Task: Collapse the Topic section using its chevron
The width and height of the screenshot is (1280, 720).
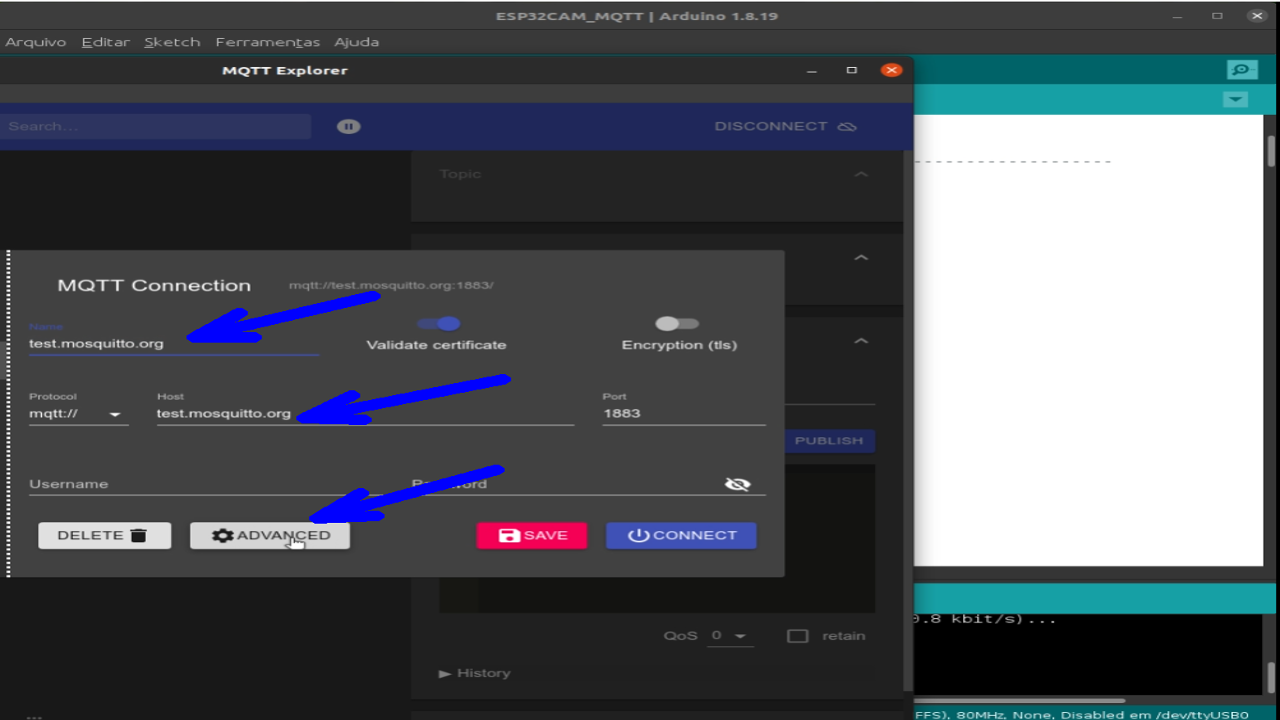Action: (861, 173)
